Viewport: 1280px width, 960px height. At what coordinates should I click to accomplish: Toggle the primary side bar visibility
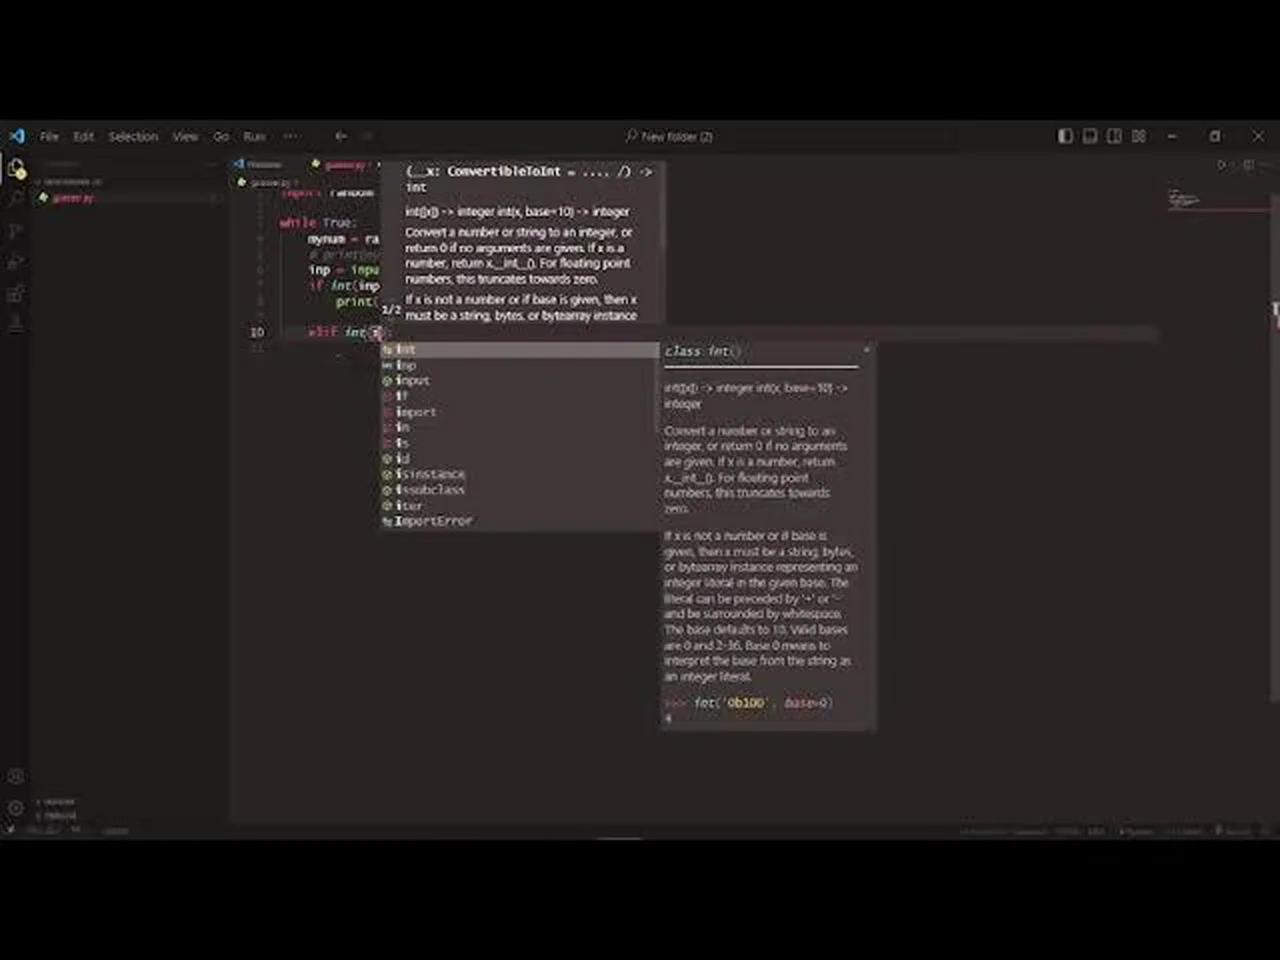[1065, 136]
